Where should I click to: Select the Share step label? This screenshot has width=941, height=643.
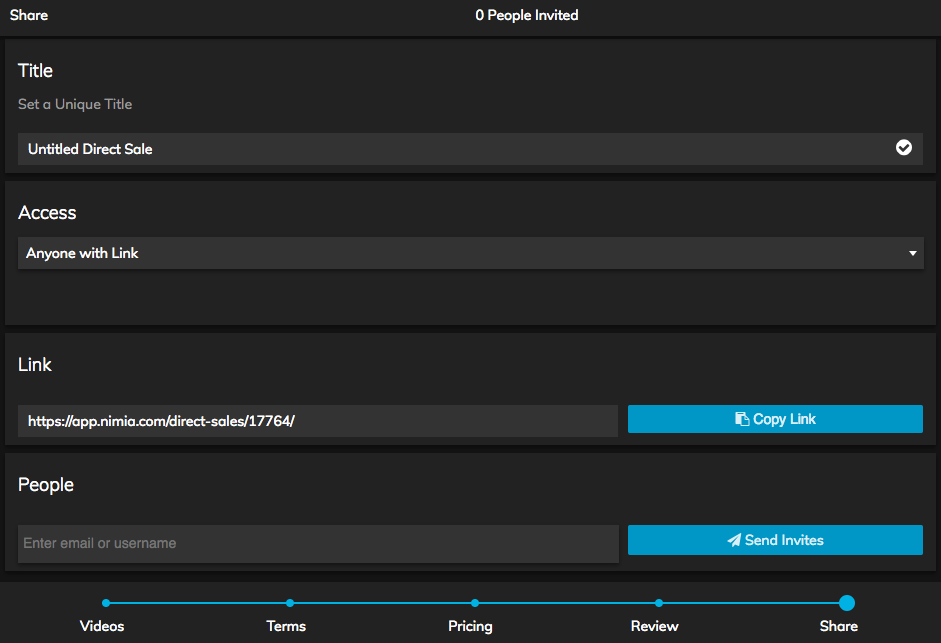pos(838,626)
